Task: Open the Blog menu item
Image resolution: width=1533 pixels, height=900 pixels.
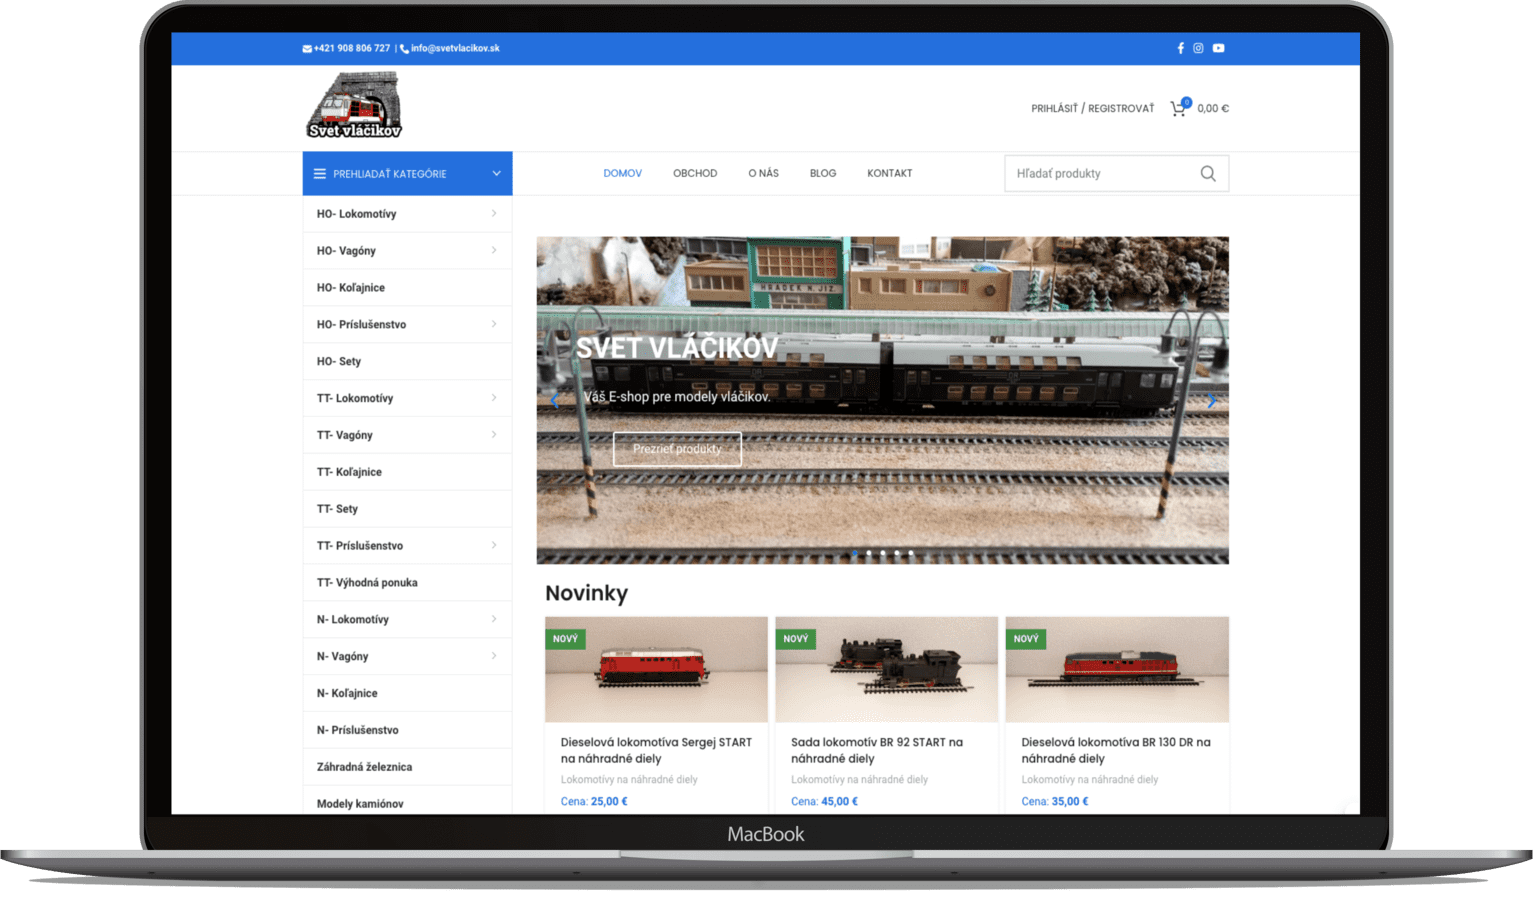Action: pos(823,174)
